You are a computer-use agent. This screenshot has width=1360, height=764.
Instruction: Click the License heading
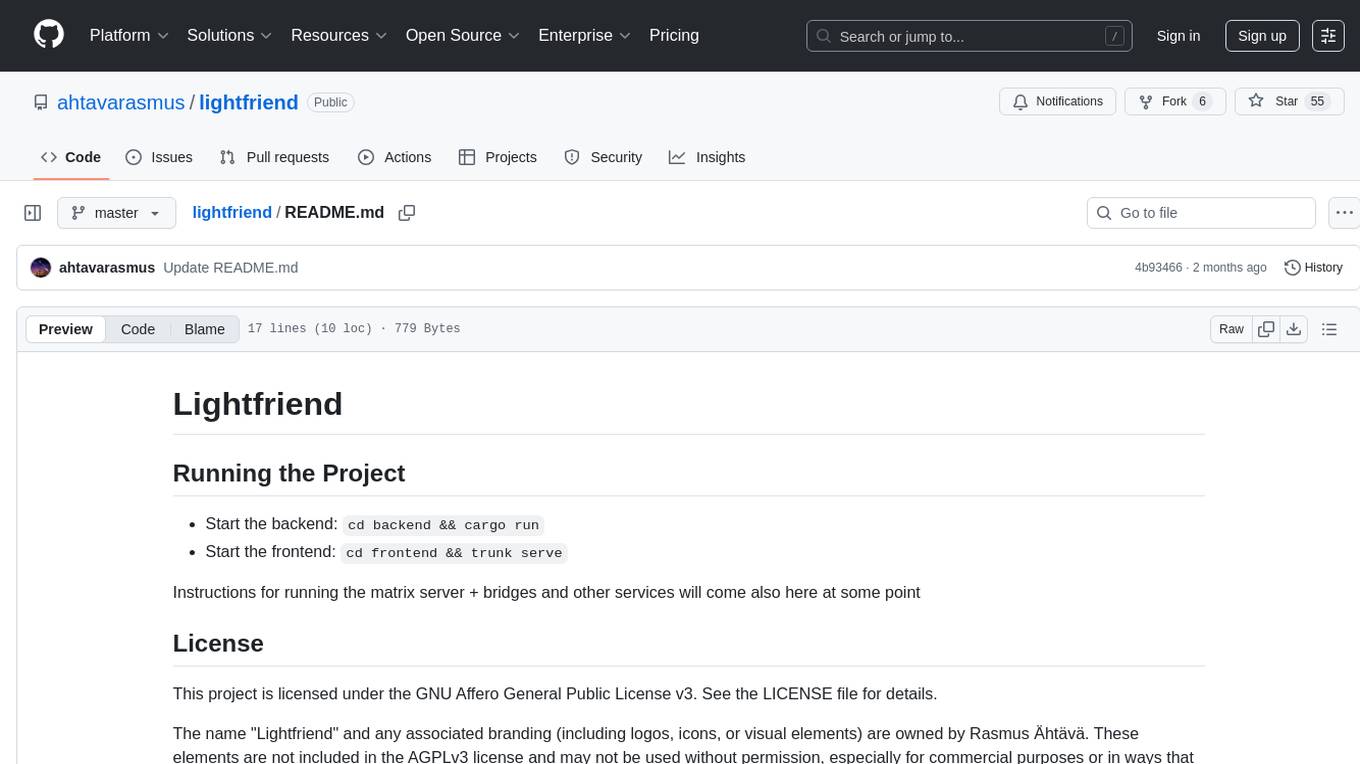(218, 643)
